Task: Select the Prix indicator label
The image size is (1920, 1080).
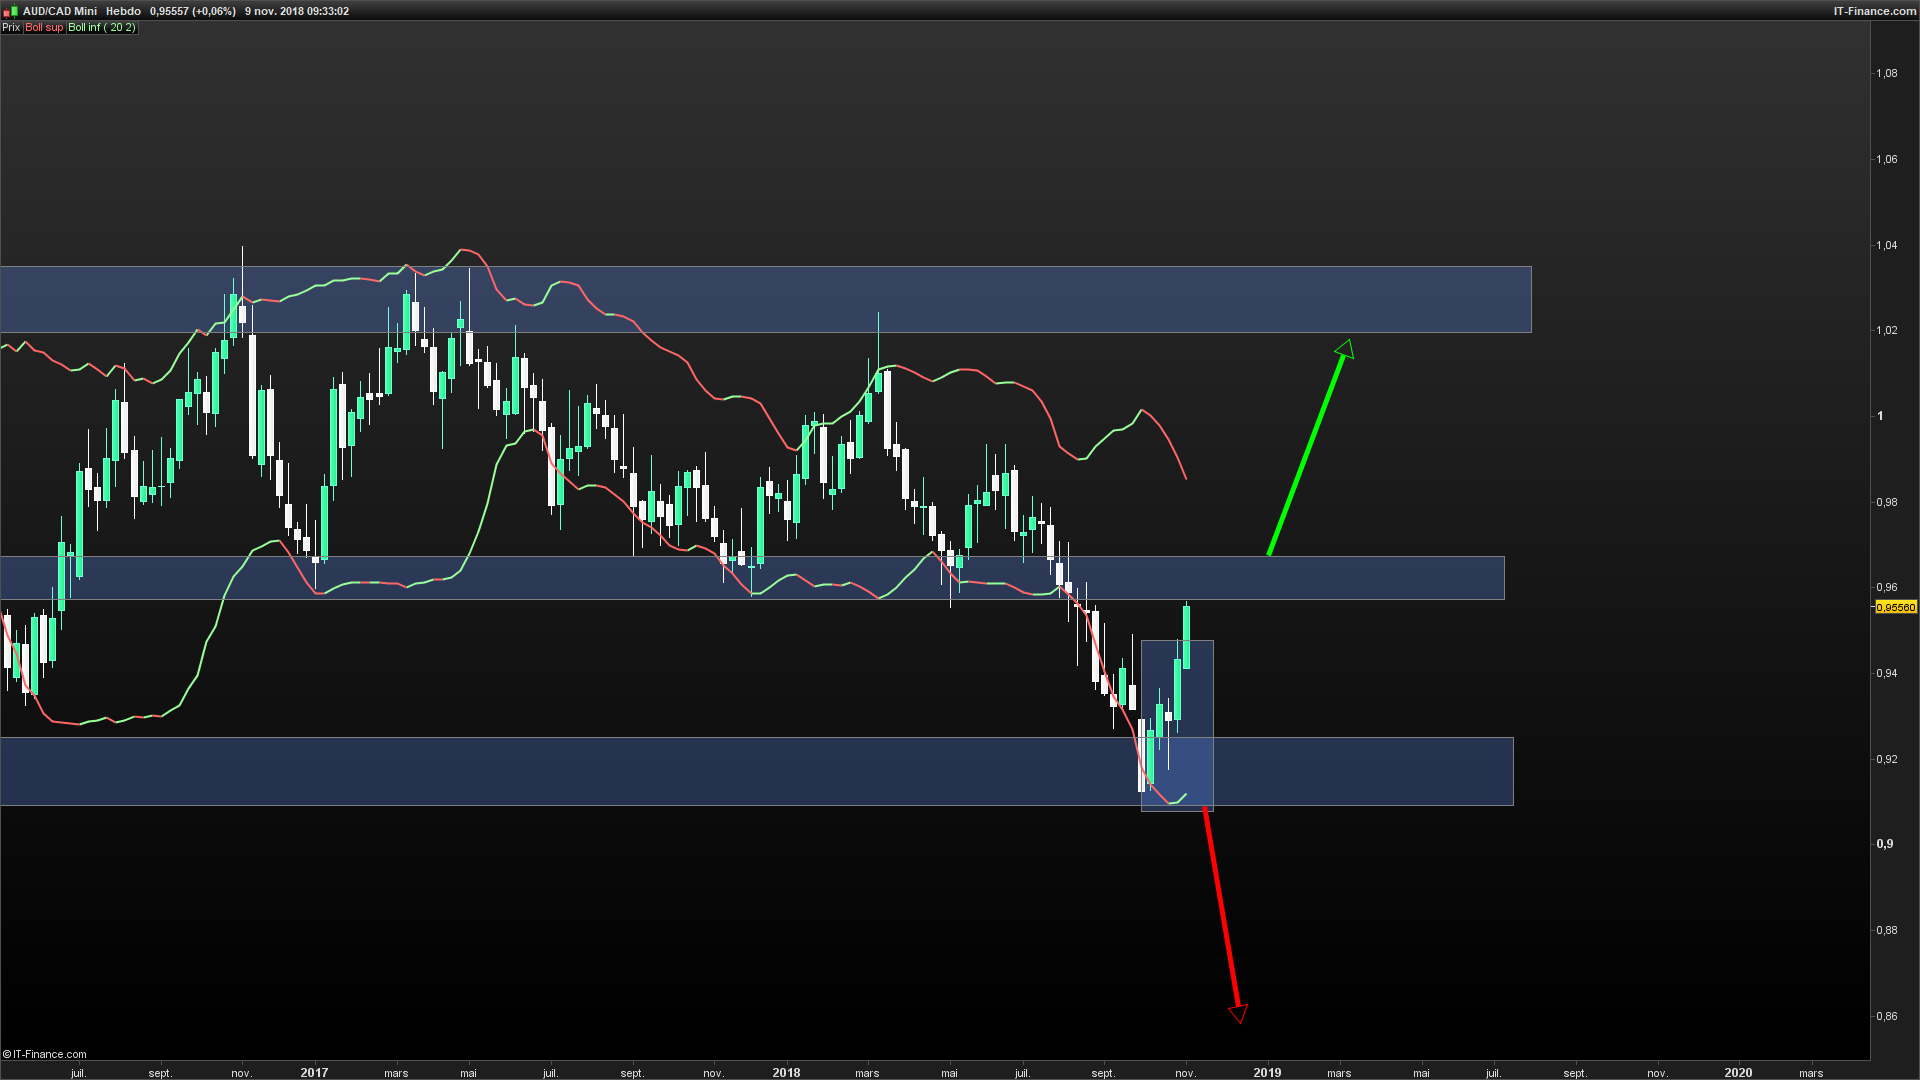Action: [x=11, y=28]
